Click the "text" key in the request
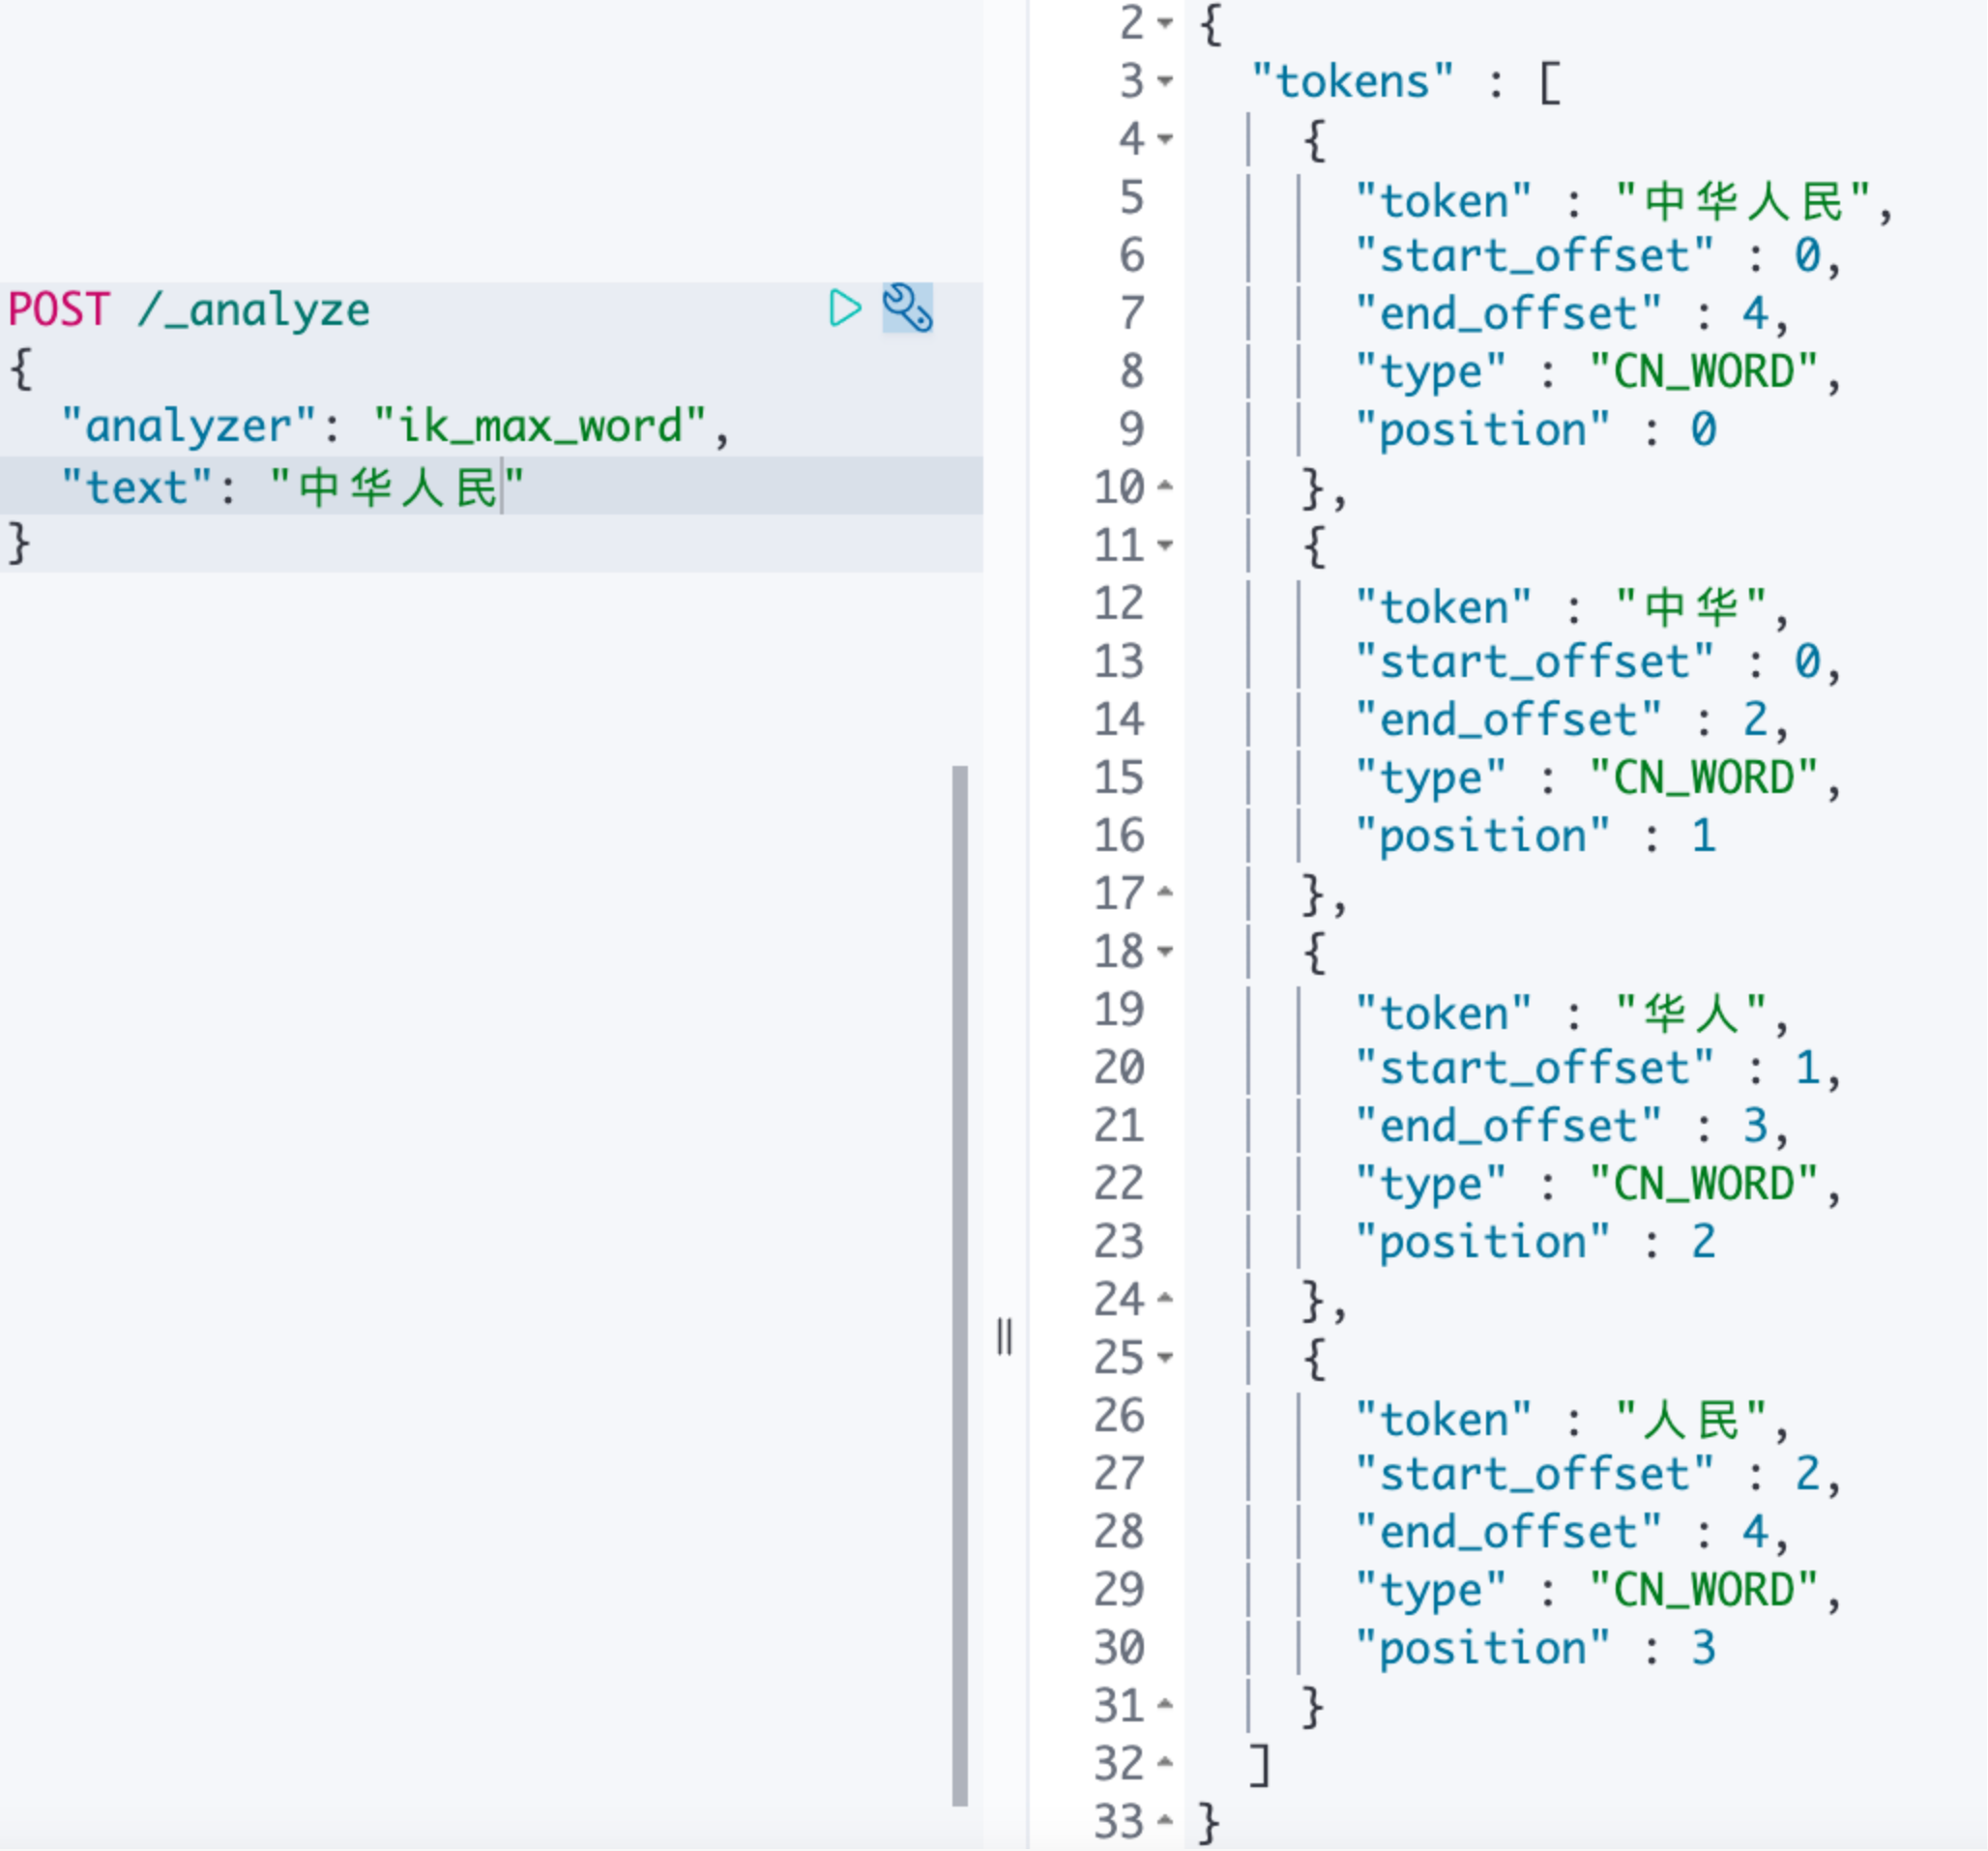 coord(137,487)
